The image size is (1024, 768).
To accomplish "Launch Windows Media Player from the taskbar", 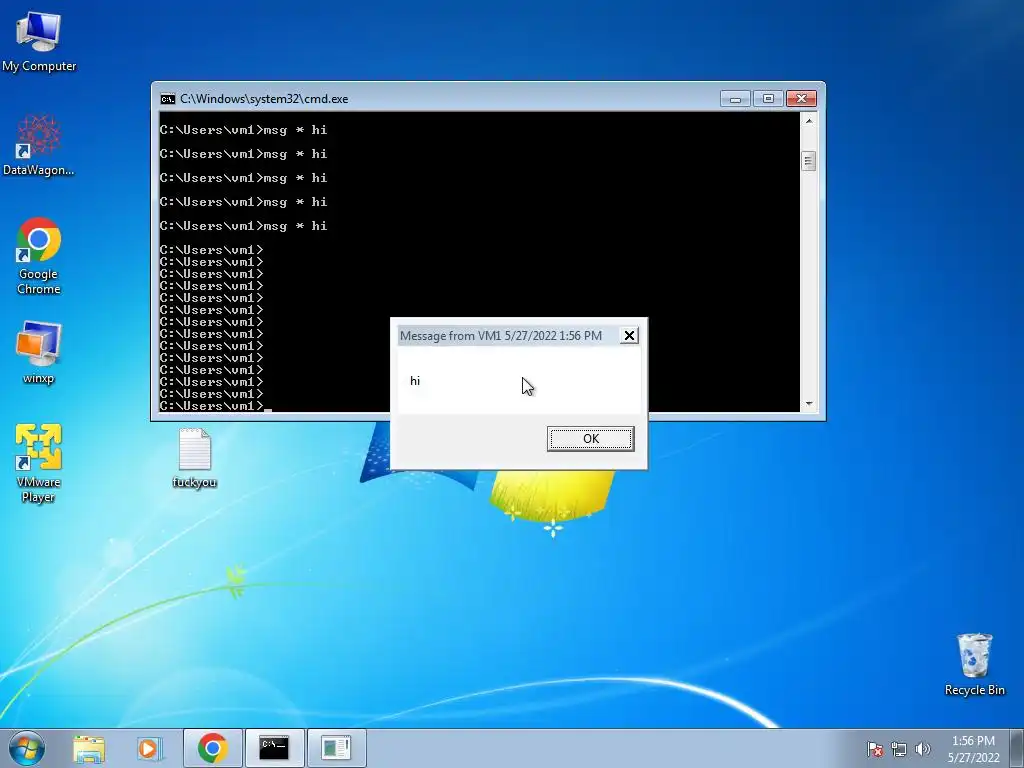I will [x=150, y=748].
